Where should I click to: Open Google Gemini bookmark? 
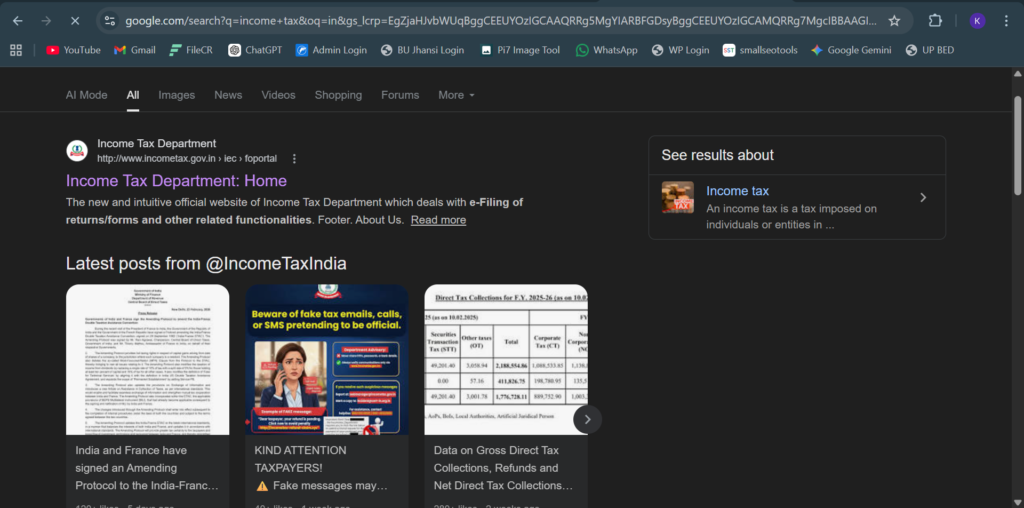tap(850, 50)
